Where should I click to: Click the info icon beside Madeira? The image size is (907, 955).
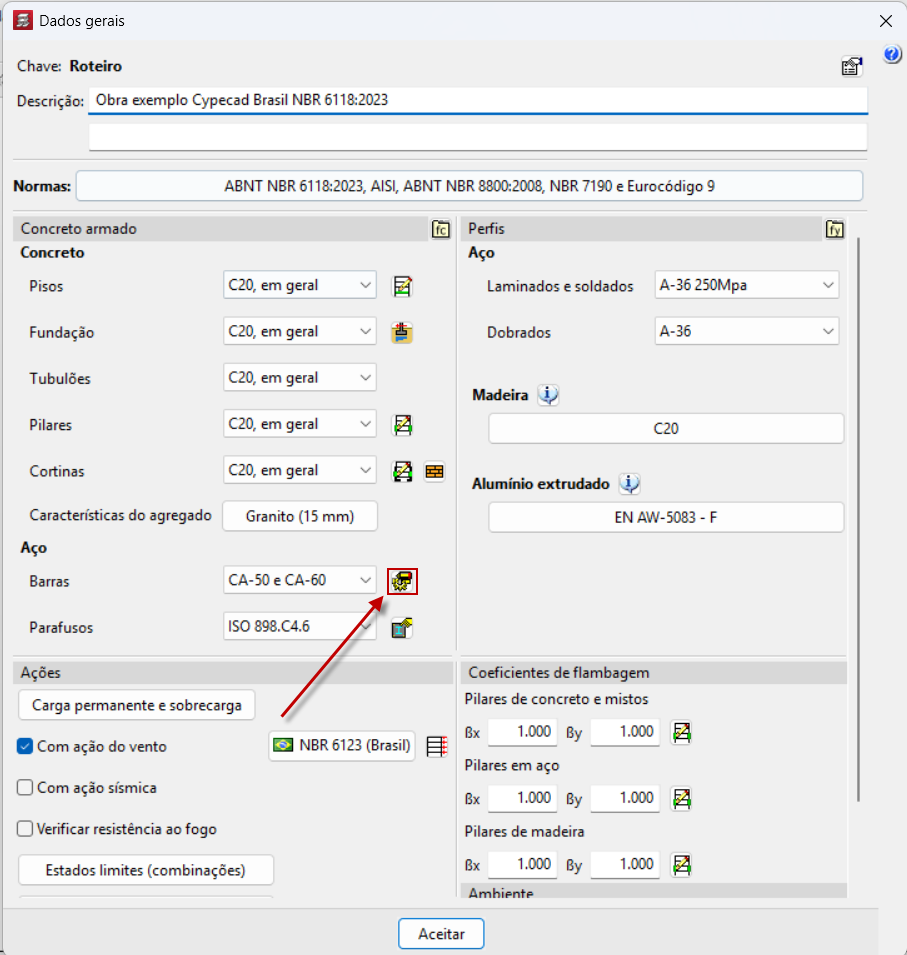548,395
